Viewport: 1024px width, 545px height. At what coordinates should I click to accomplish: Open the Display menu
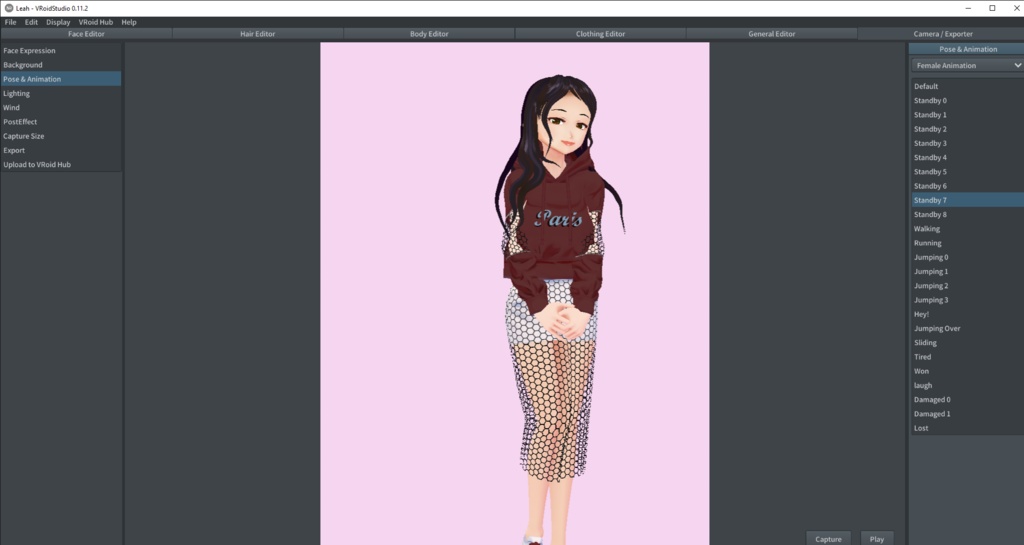58,22
